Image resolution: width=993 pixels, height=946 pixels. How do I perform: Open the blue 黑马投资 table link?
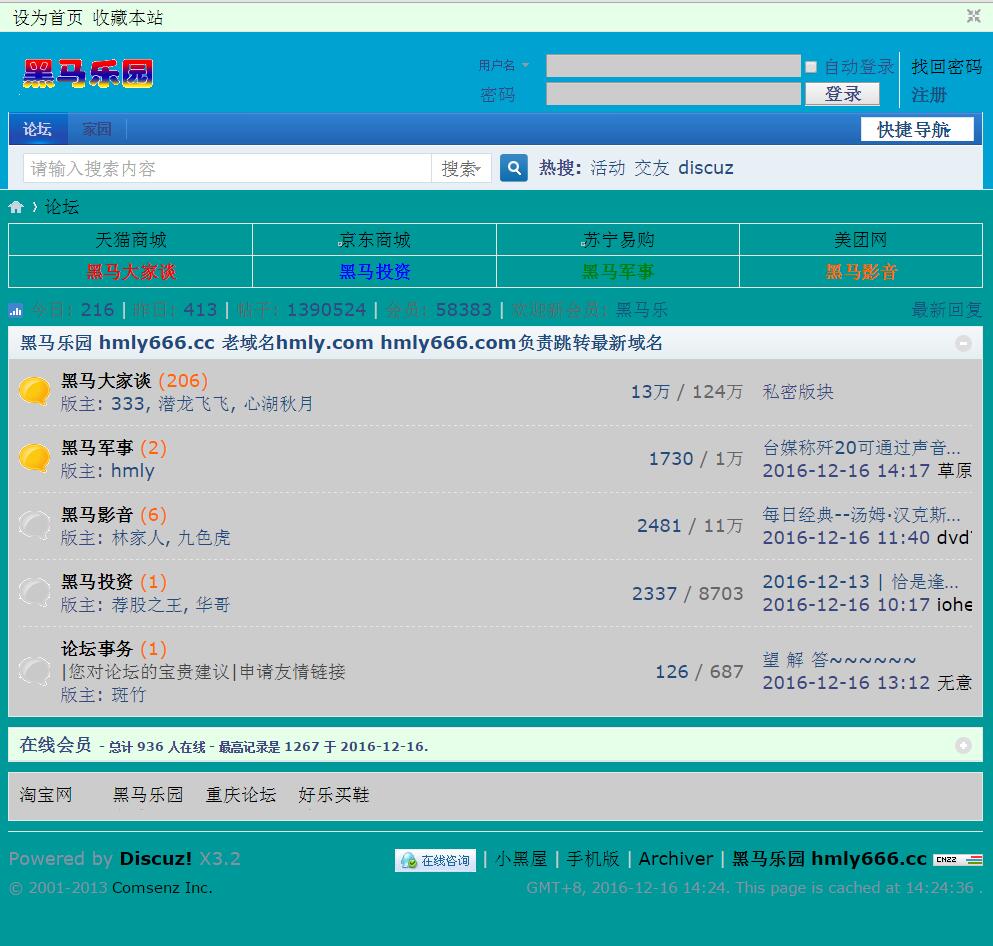click(374, 272)
